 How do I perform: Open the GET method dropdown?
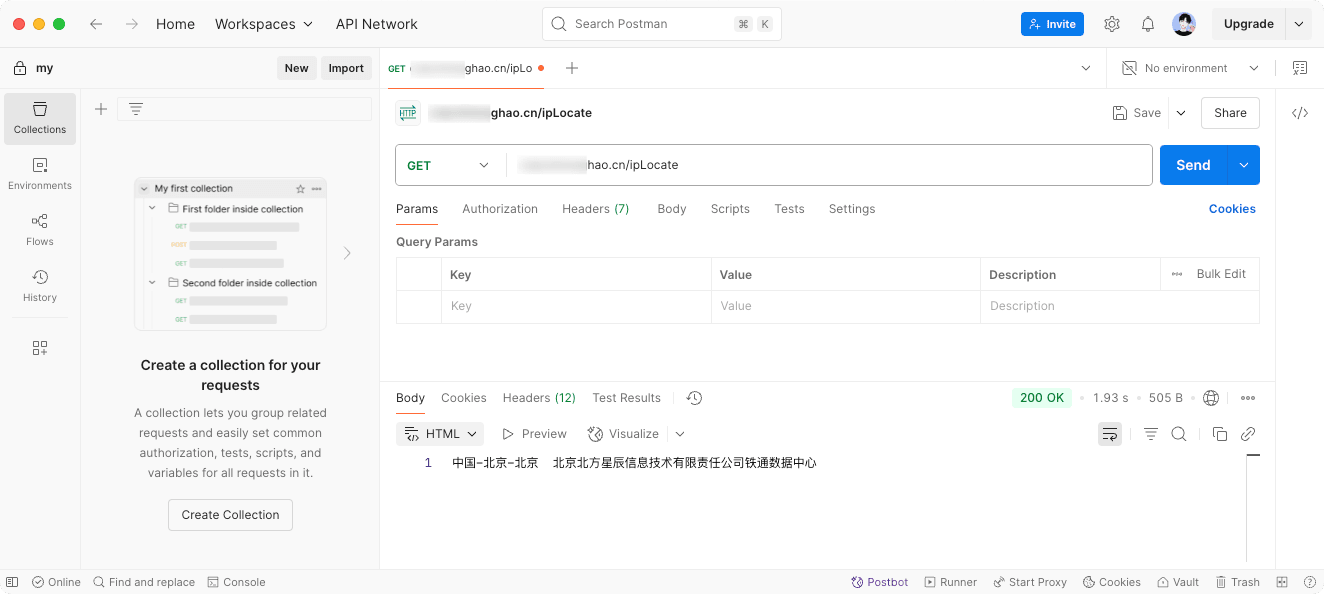(449, 165)
